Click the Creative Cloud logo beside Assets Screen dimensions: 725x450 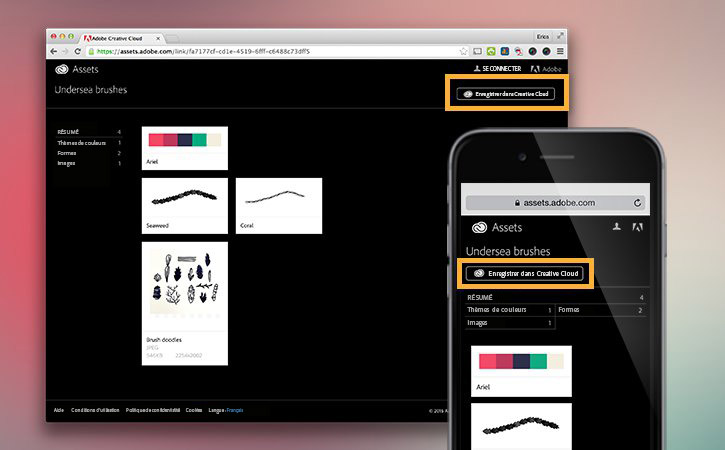(61, 69)
